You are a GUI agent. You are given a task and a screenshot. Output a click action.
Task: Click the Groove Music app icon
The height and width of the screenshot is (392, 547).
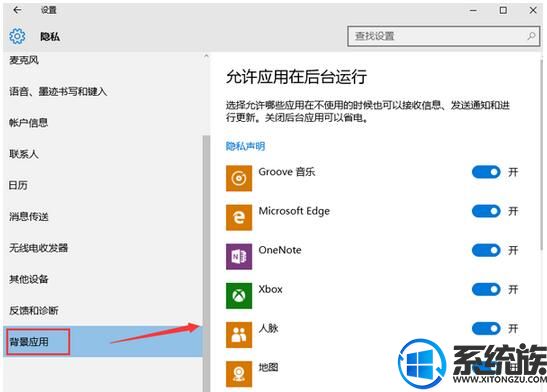[239, 179]
